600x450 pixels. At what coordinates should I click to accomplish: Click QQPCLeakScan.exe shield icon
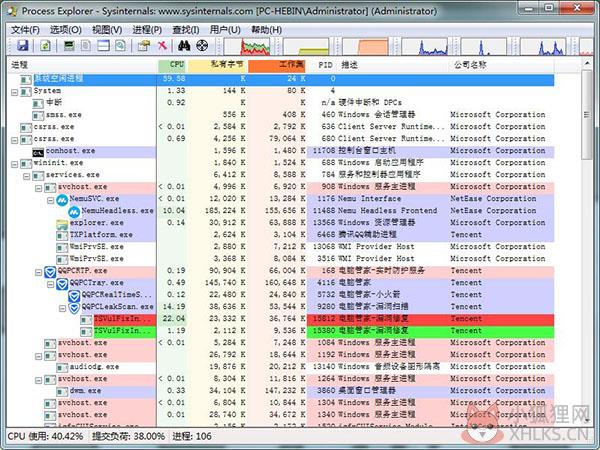click(74, 307)
